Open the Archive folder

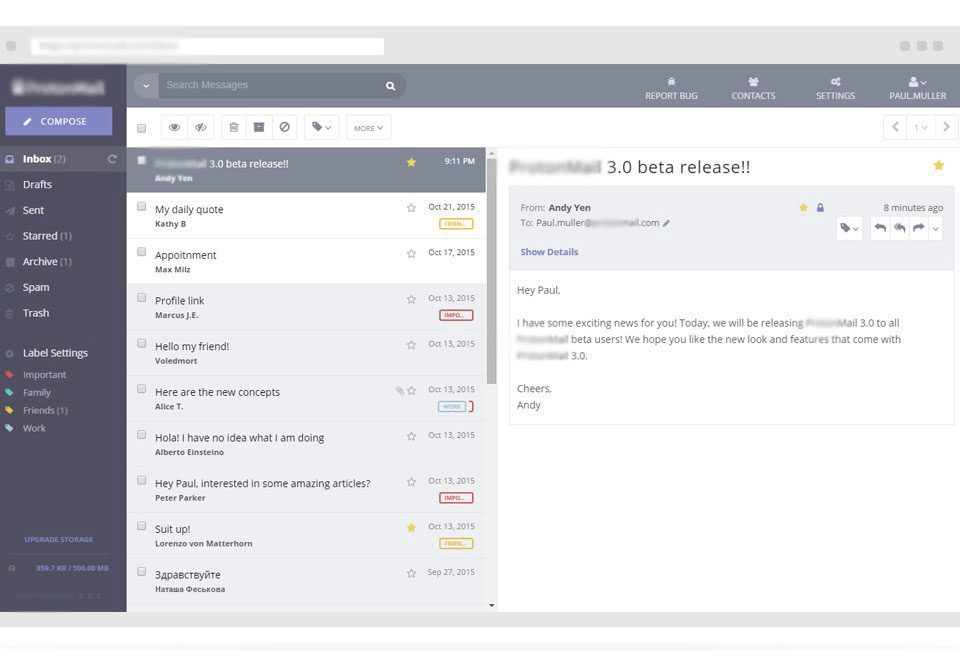47,262
